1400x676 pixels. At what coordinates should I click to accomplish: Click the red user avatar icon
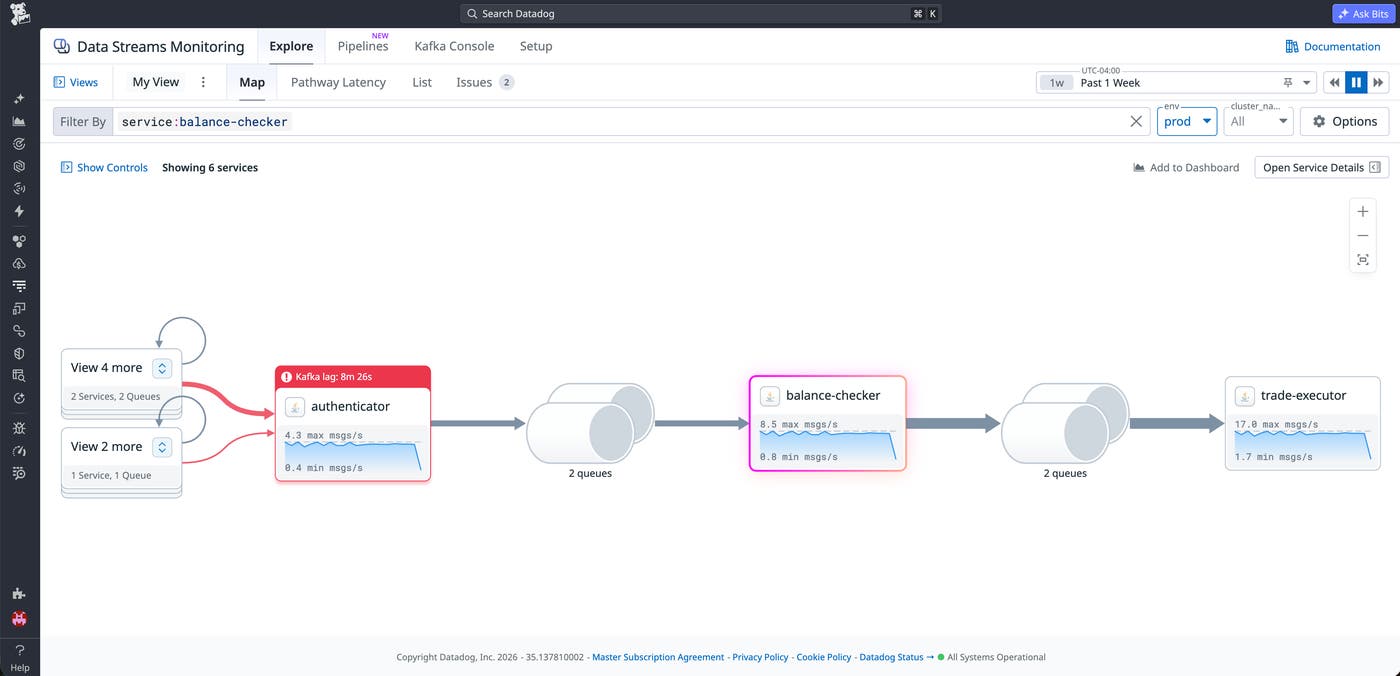19,619
